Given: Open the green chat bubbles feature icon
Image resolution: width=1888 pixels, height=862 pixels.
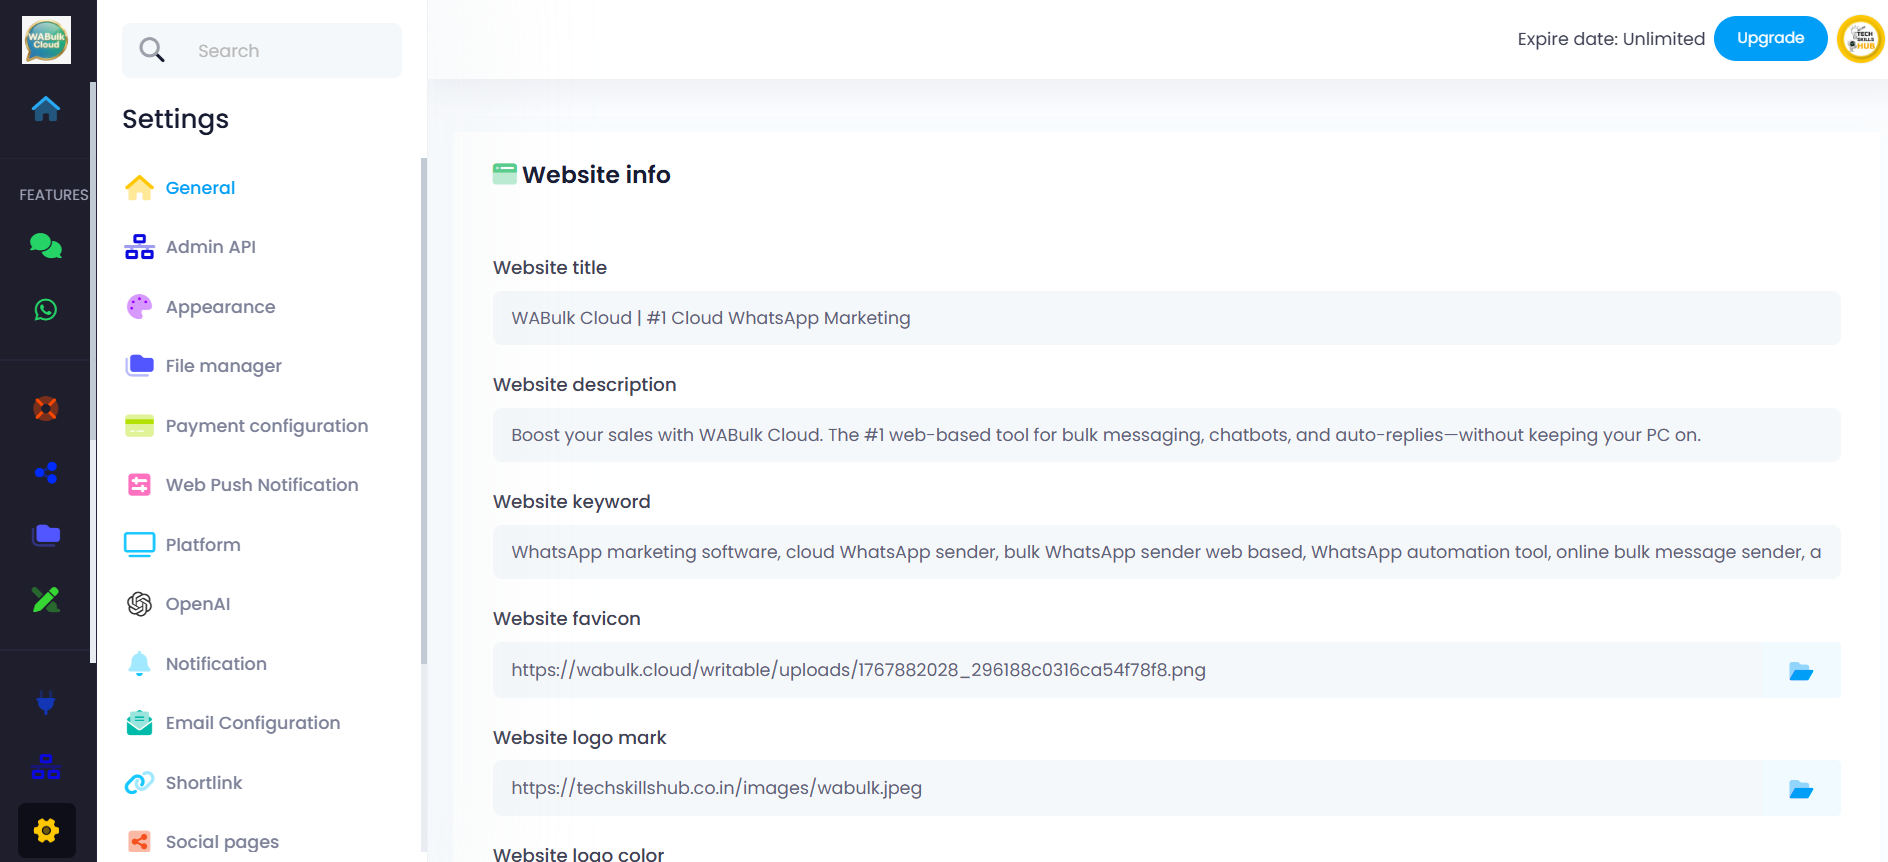Looking at the screenshot, I should coord(46,246).
